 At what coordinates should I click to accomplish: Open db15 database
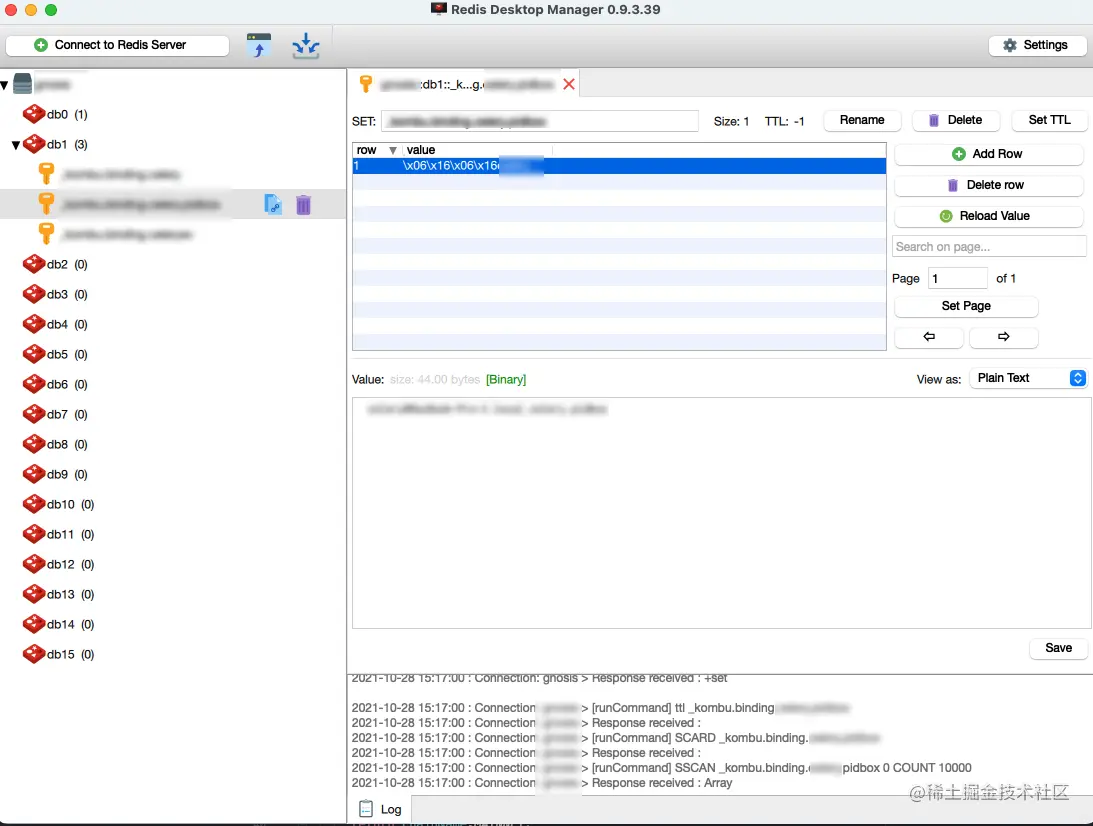click(x=59, y=654)
